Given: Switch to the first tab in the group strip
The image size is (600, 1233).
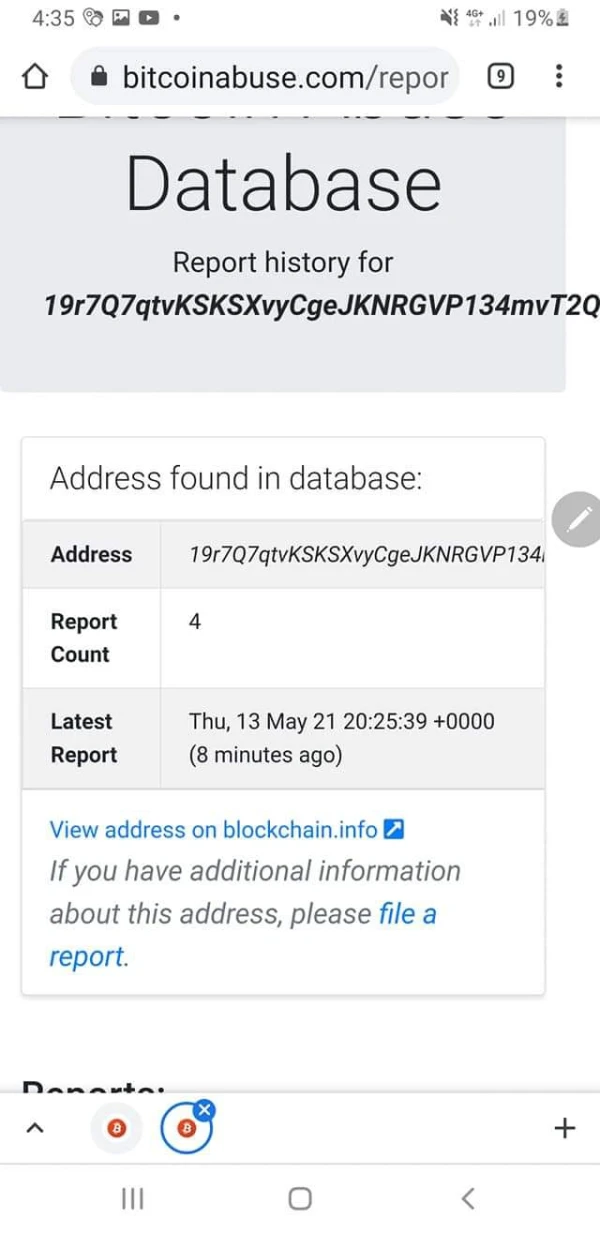Looking at the screenshot, I should pyautogui.click(x=116, y=1128).
